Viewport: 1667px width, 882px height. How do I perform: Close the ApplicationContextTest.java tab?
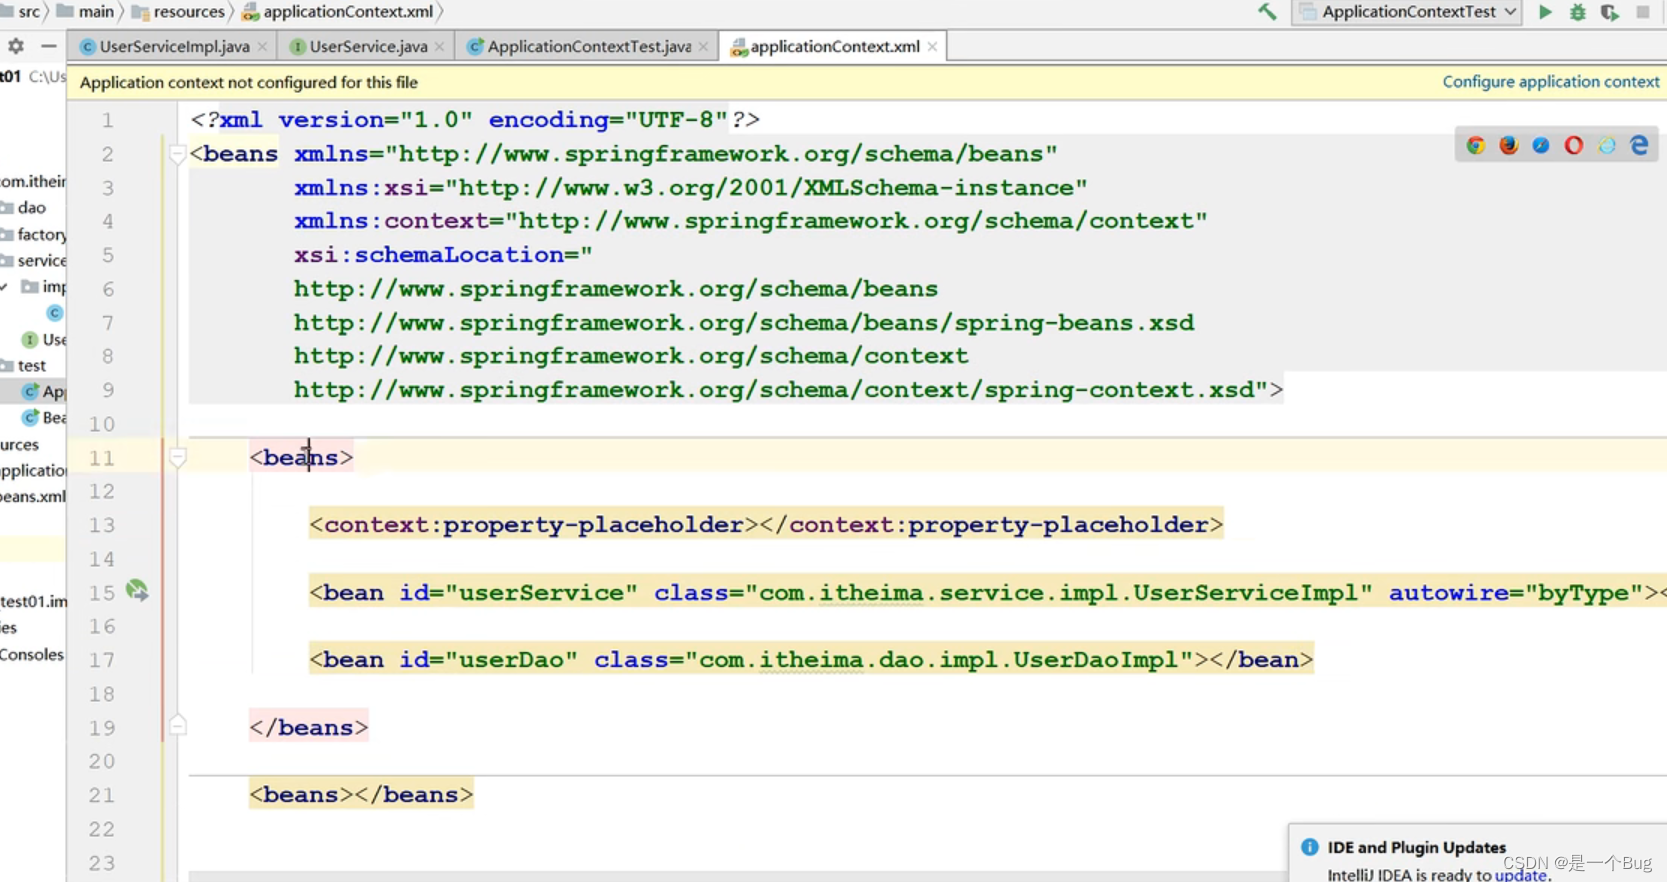(x=703, y=47)
